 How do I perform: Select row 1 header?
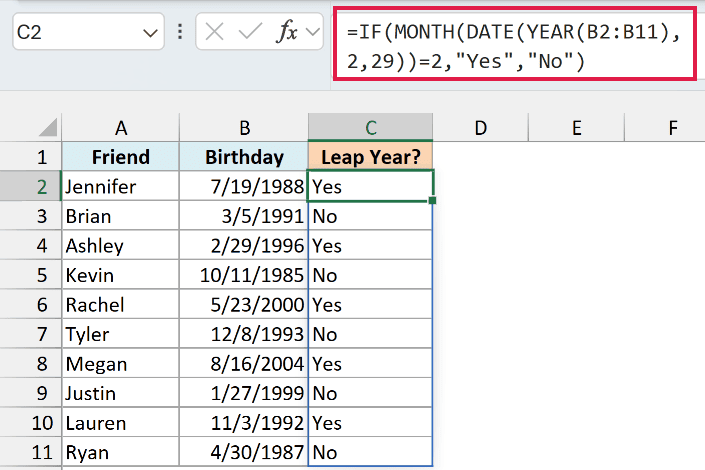tap(31, 157)
